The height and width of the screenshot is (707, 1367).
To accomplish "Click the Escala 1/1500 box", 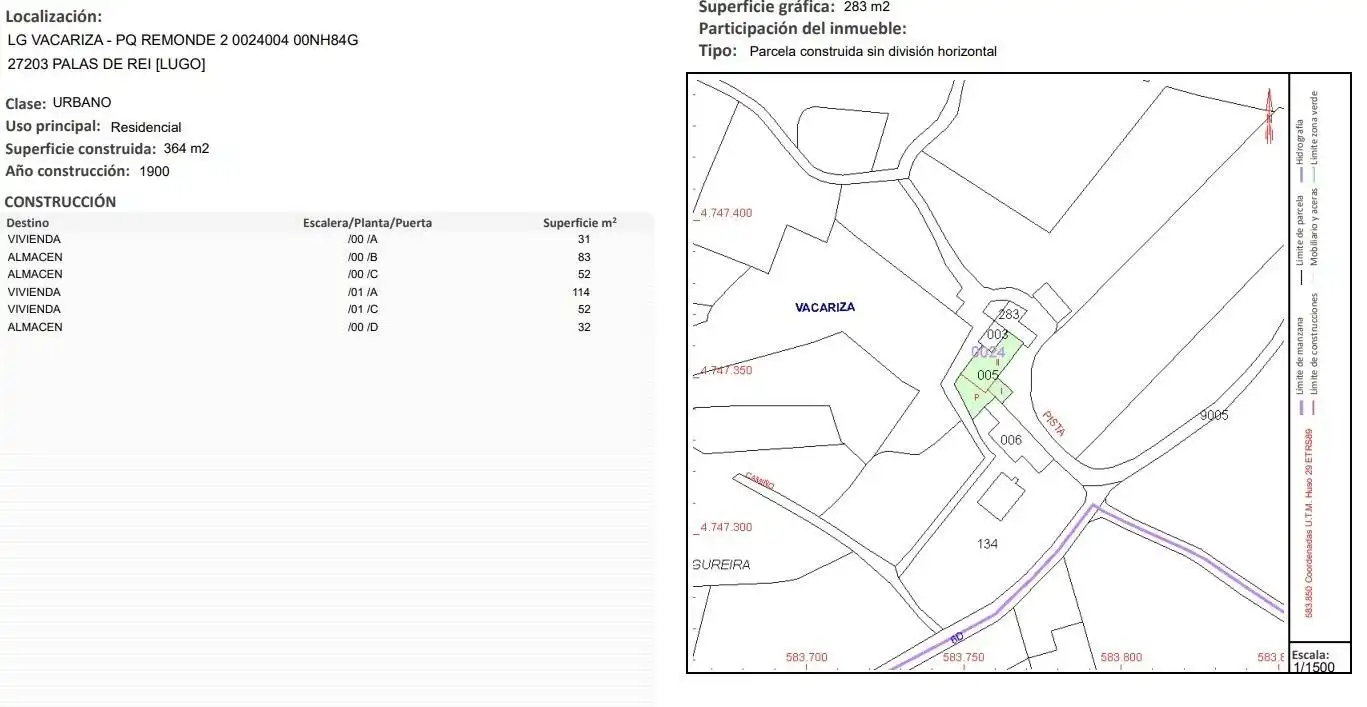I will click(1321, 660).
